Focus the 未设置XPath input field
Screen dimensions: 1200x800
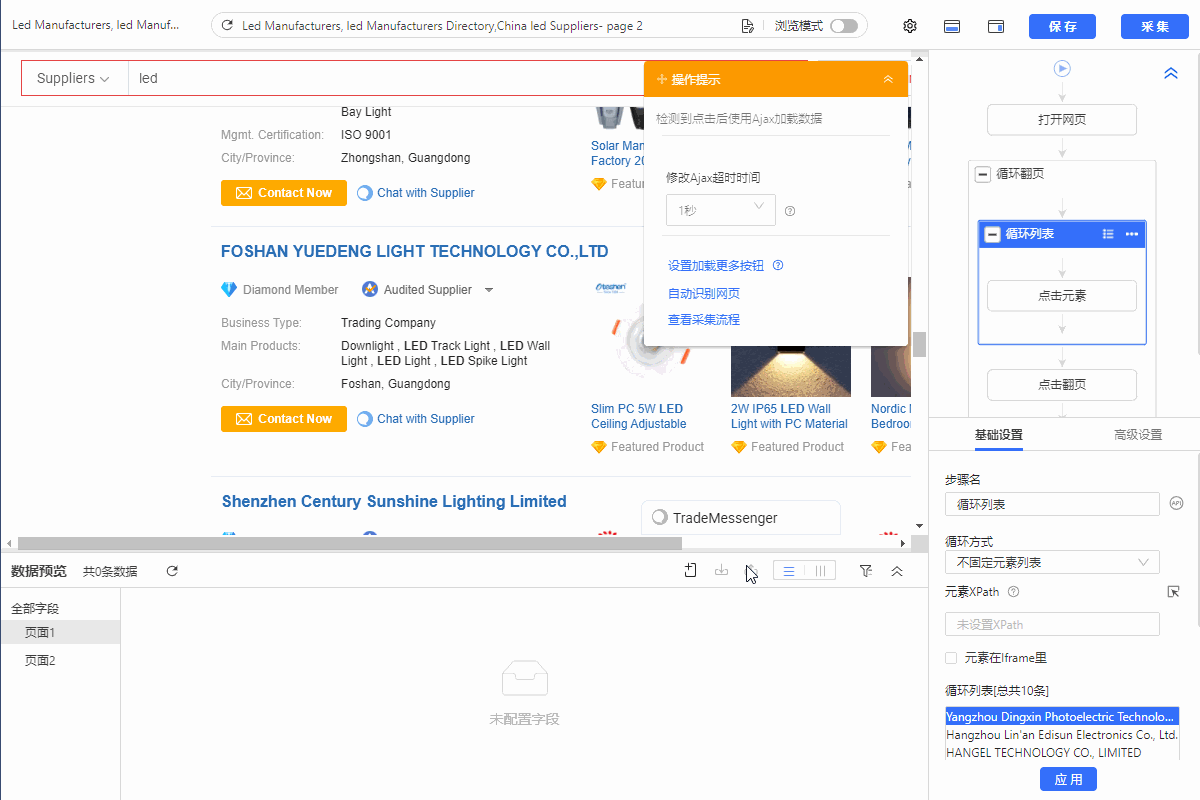(1052, 624)
